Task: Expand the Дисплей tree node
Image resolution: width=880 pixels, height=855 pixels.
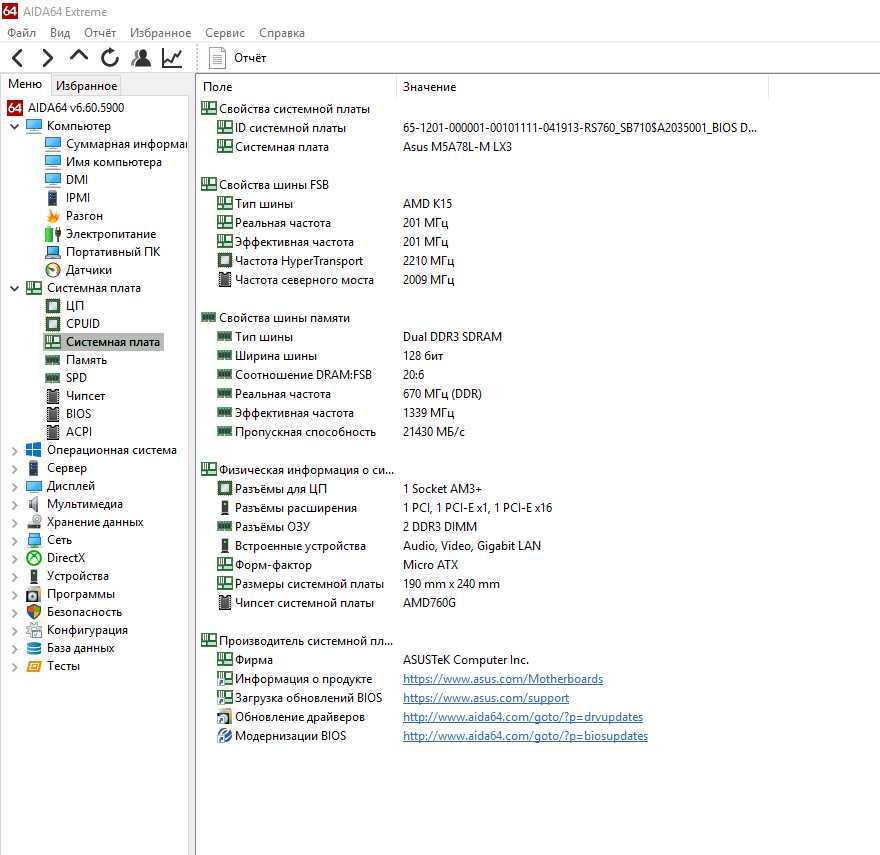Action: 15,486
